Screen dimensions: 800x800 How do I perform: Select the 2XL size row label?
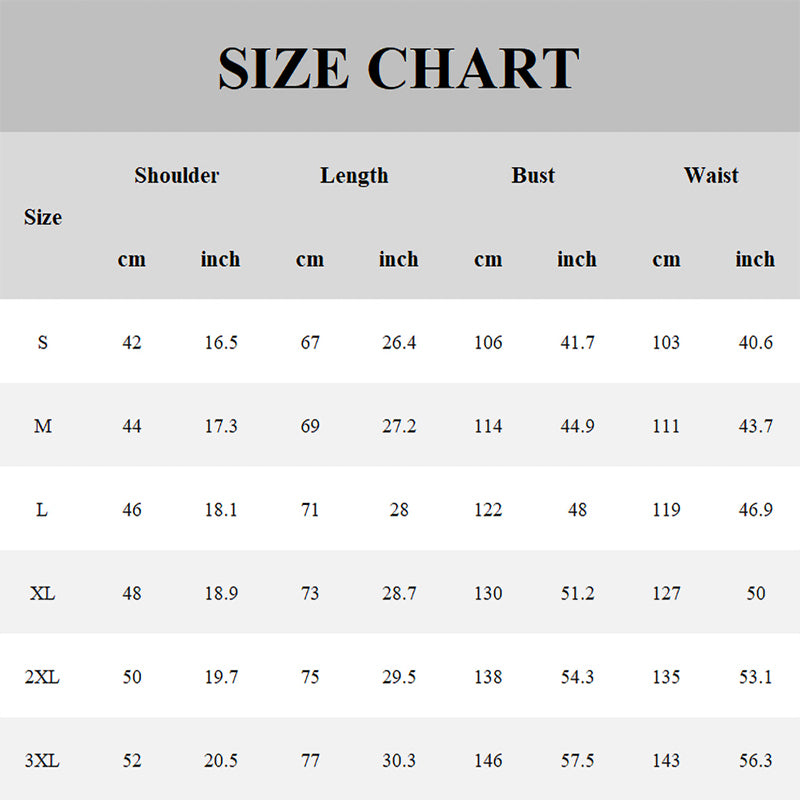click(x=43, y=677)
